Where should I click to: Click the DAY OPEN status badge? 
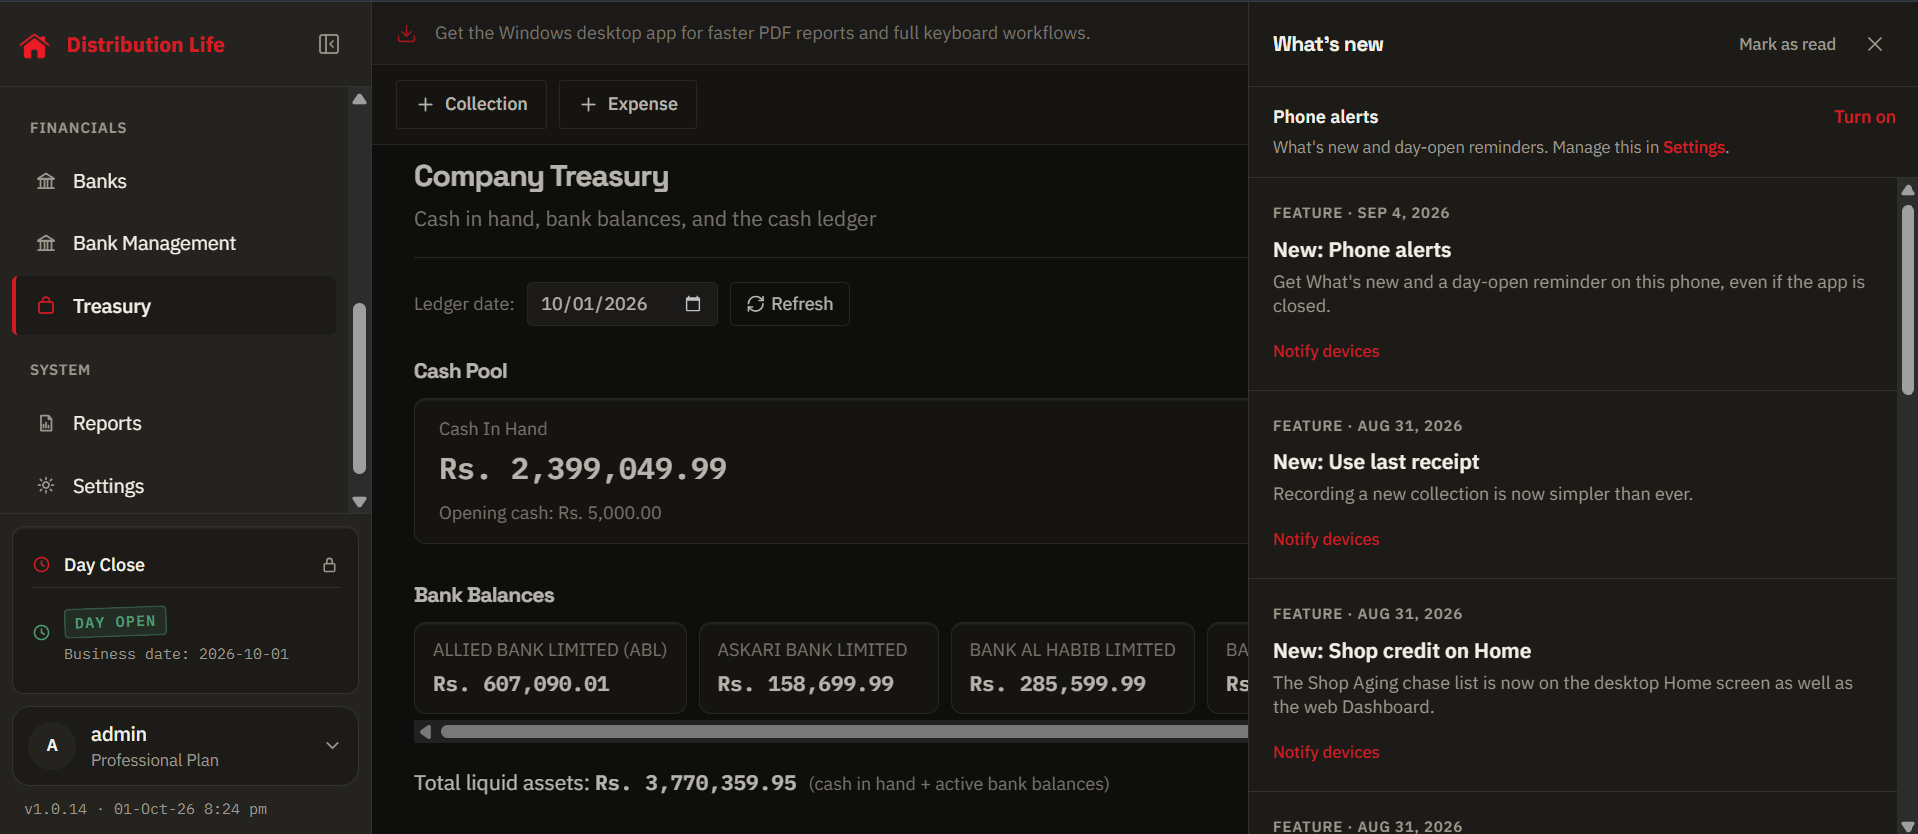pyautogui.click(x=115, y=622)
